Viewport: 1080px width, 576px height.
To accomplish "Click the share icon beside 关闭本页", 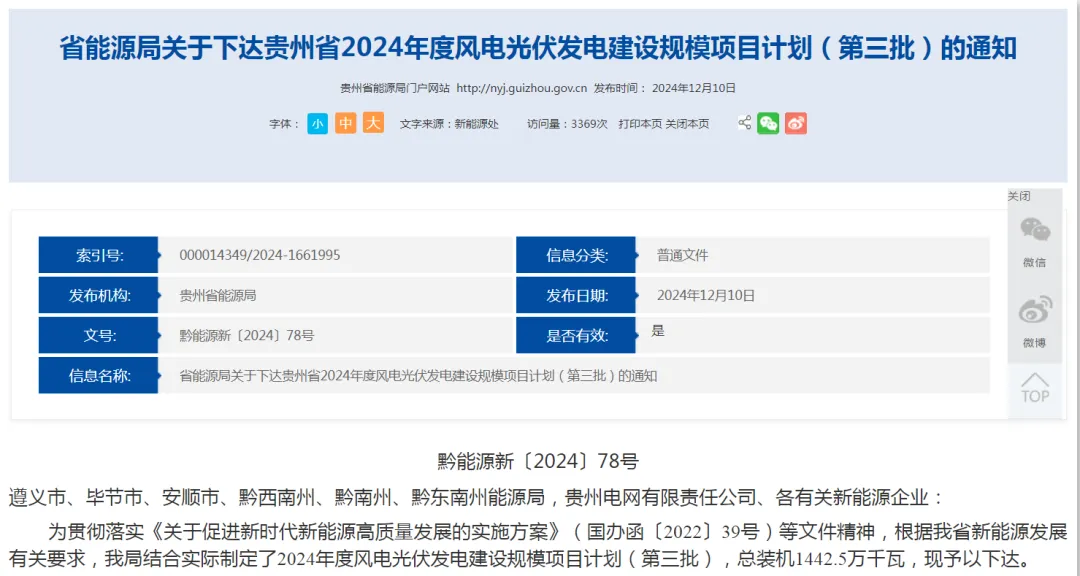I will tap(744, 123).
